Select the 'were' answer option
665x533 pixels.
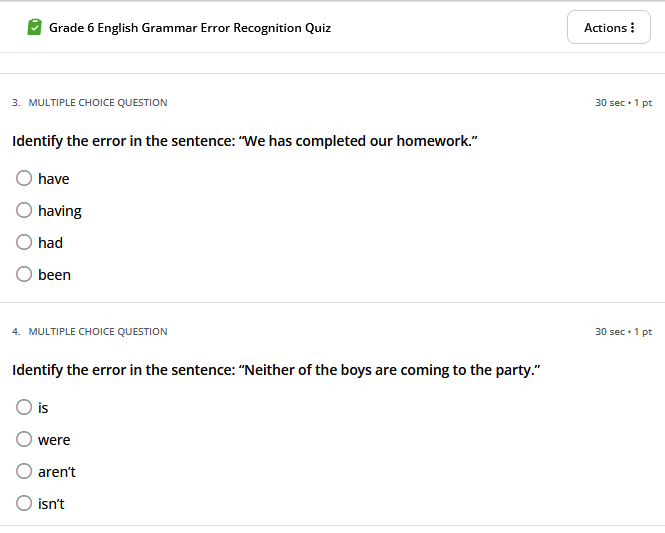point(25,440)
